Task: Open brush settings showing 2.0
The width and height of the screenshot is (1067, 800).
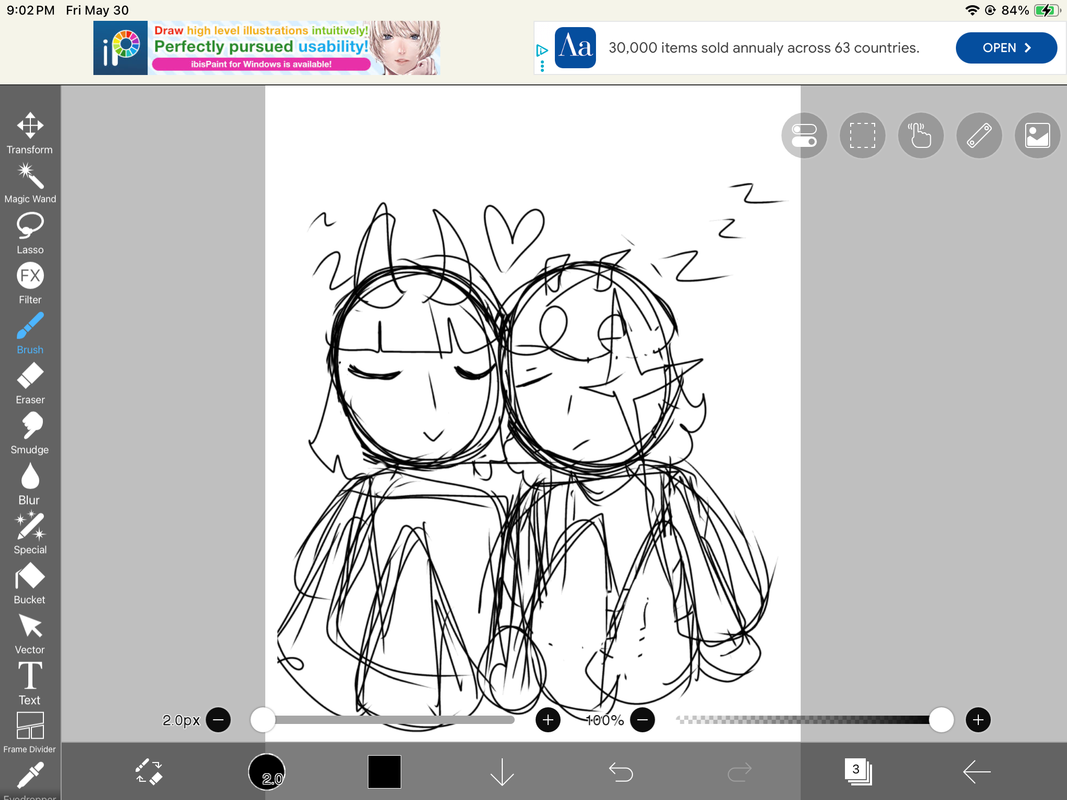Action: 267,772
